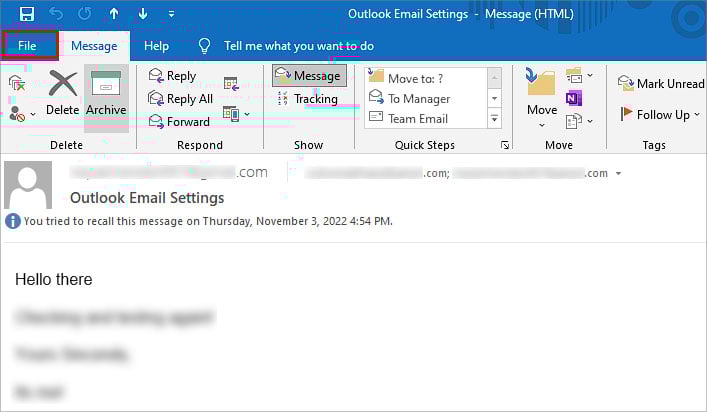The width and height of the screenshot is (707, 412).
Task: Forward the message
Action: point(179,121)
